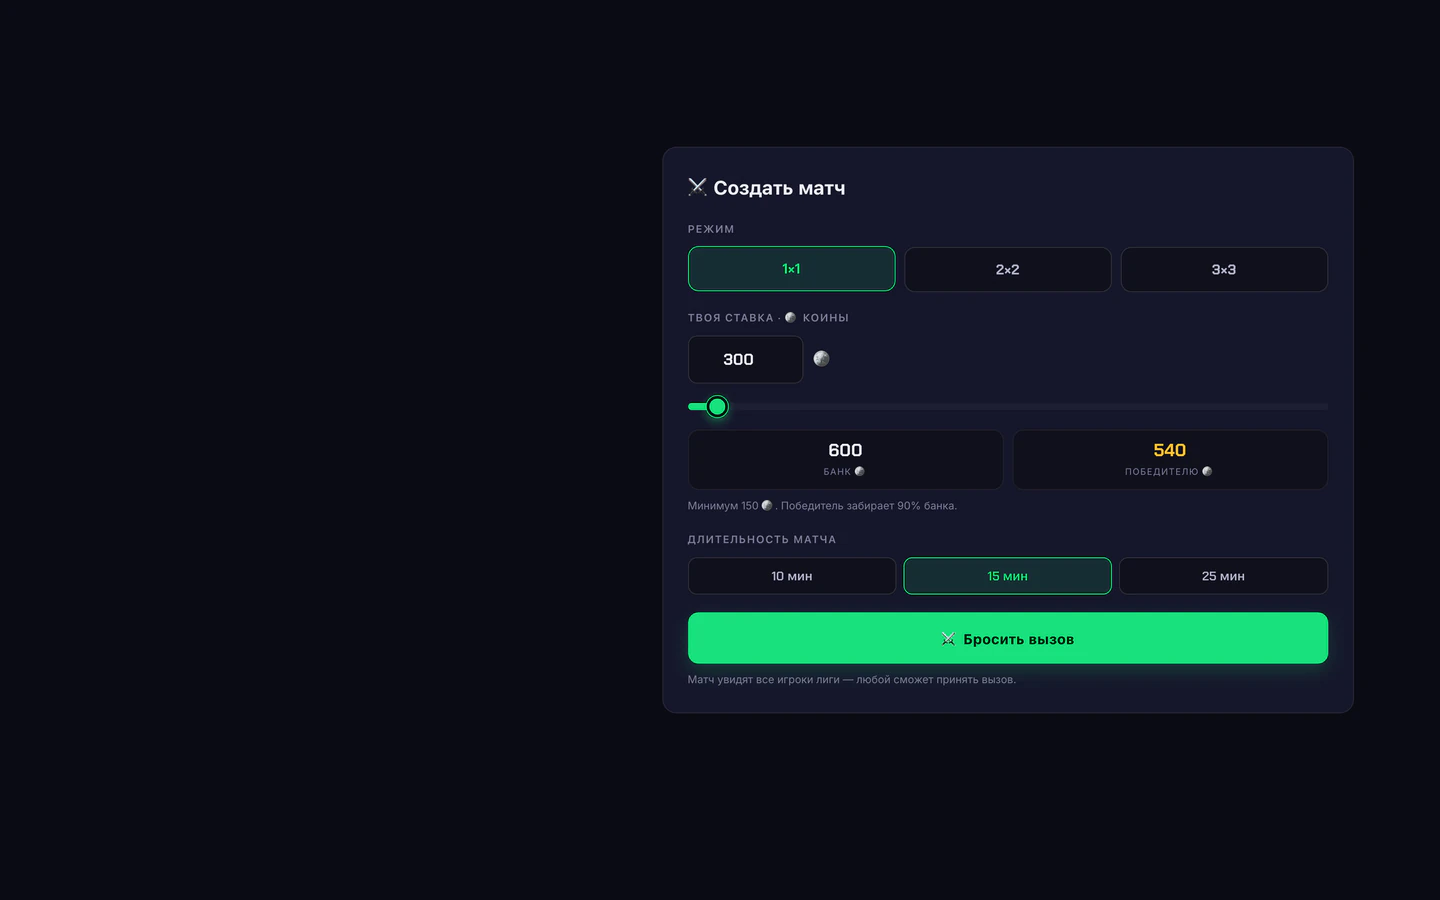Click the stake amount field showing 300
Screen dimensions: 1440x900
pyautogui.click(x=745, y=359)
